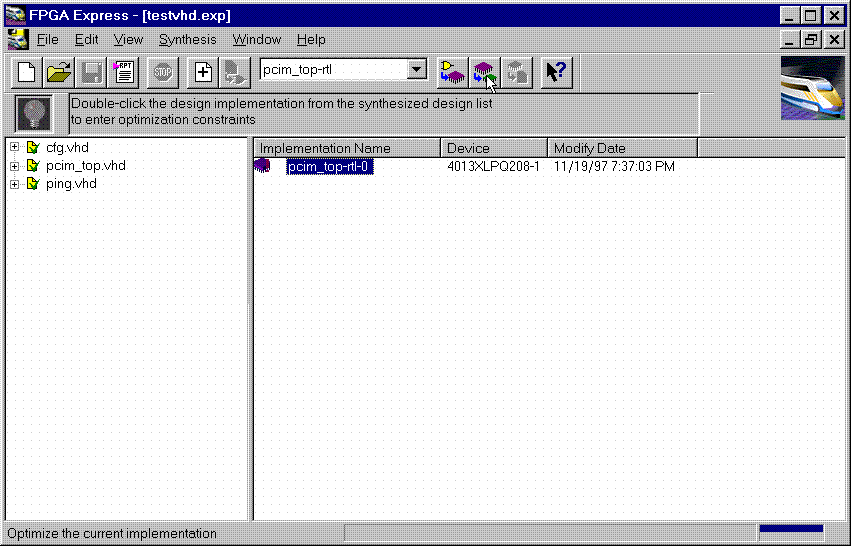Click the New project toolbar icon
Viewport: 851px width, 546px height.
(28, 72)
